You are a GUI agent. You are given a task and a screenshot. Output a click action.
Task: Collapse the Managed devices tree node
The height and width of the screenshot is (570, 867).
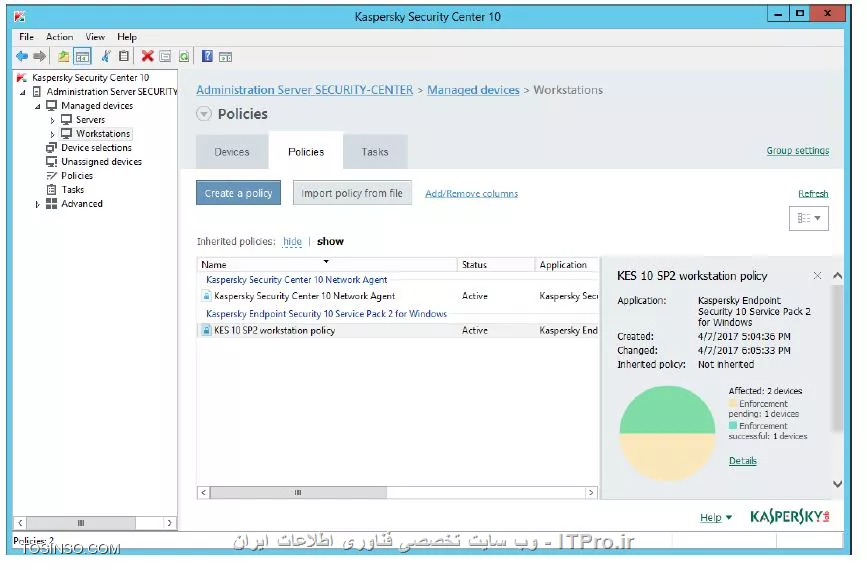(38, 106)
